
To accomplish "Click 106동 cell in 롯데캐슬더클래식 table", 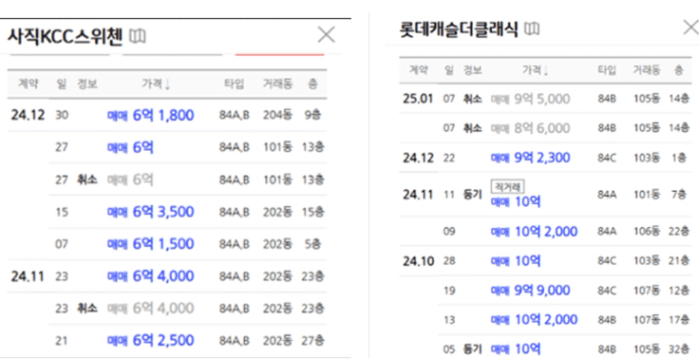I will point(647,231).
